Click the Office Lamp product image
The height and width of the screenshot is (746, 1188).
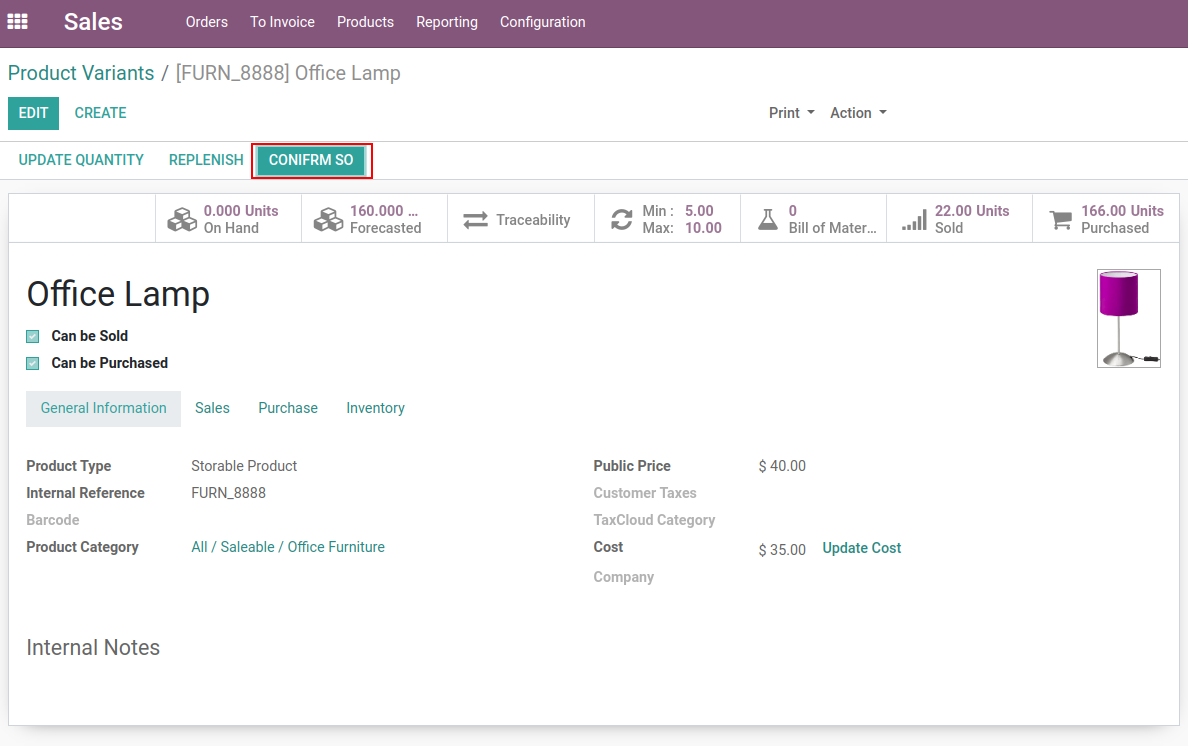click(x=1128, y=318)
